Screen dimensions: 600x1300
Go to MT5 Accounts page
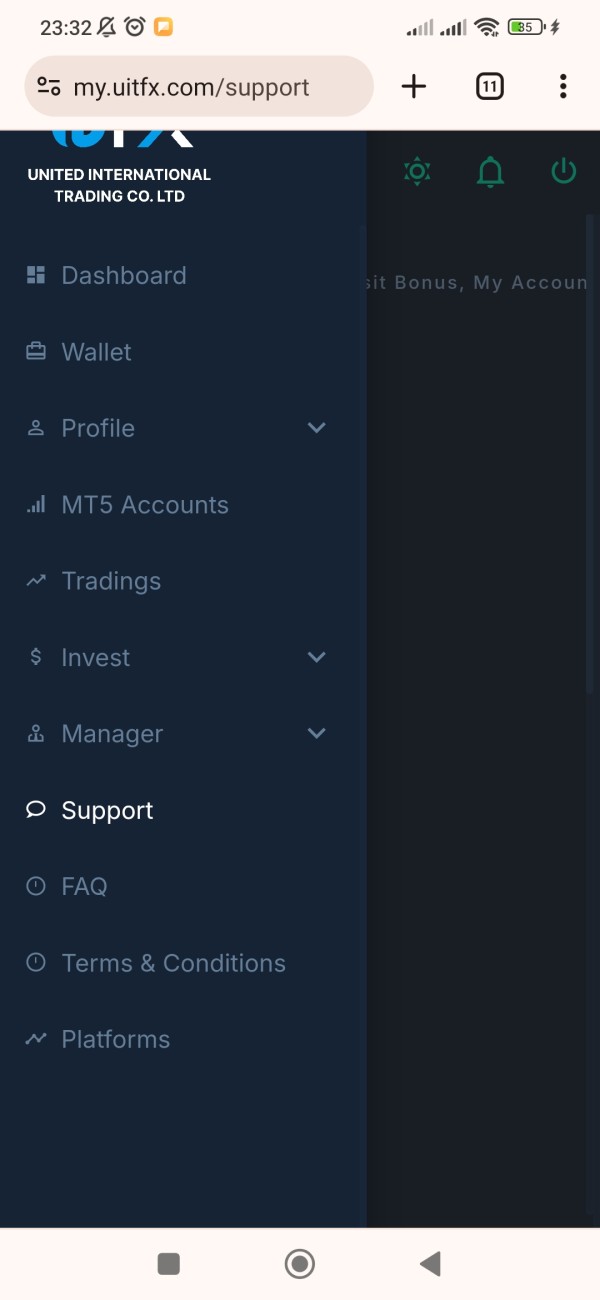pyautogui.click(x=145, y=505)
